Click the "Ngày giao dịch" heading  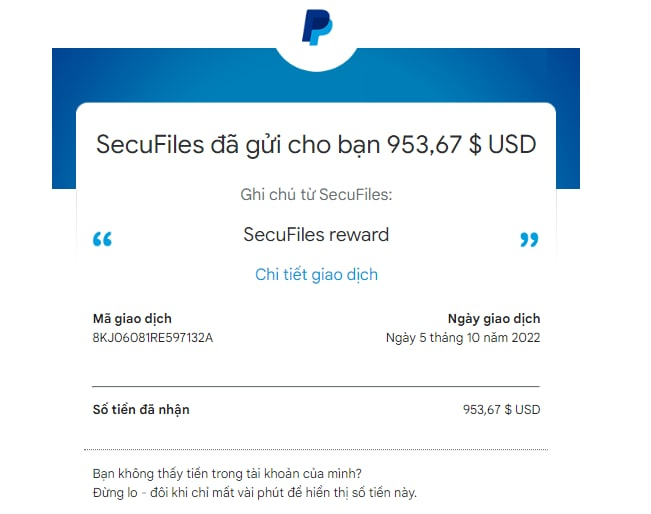[x=493, y=319]
